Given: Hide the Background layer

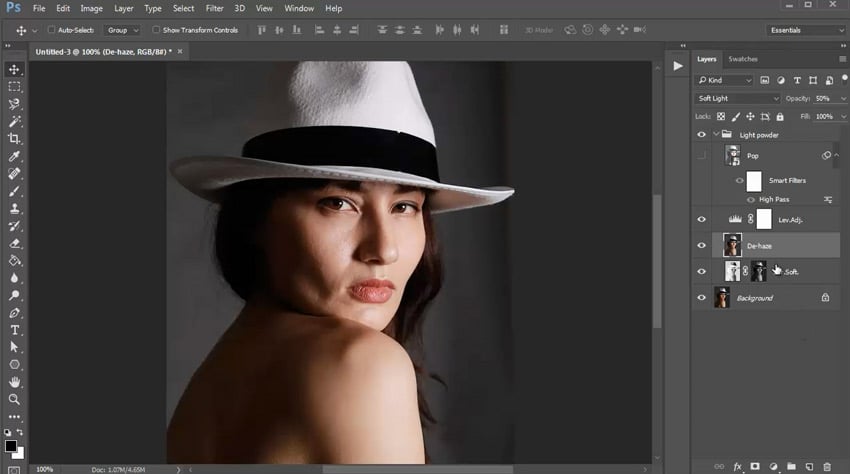Looking at the screenshot, I should tap(701, 298).
